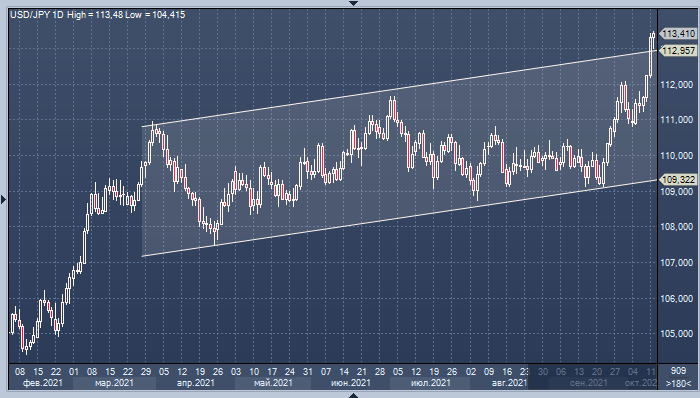Viewport: 700px width, 398px height.
Task: Expand the side panel arrow left of chart
Action: [x=3, y=199]
